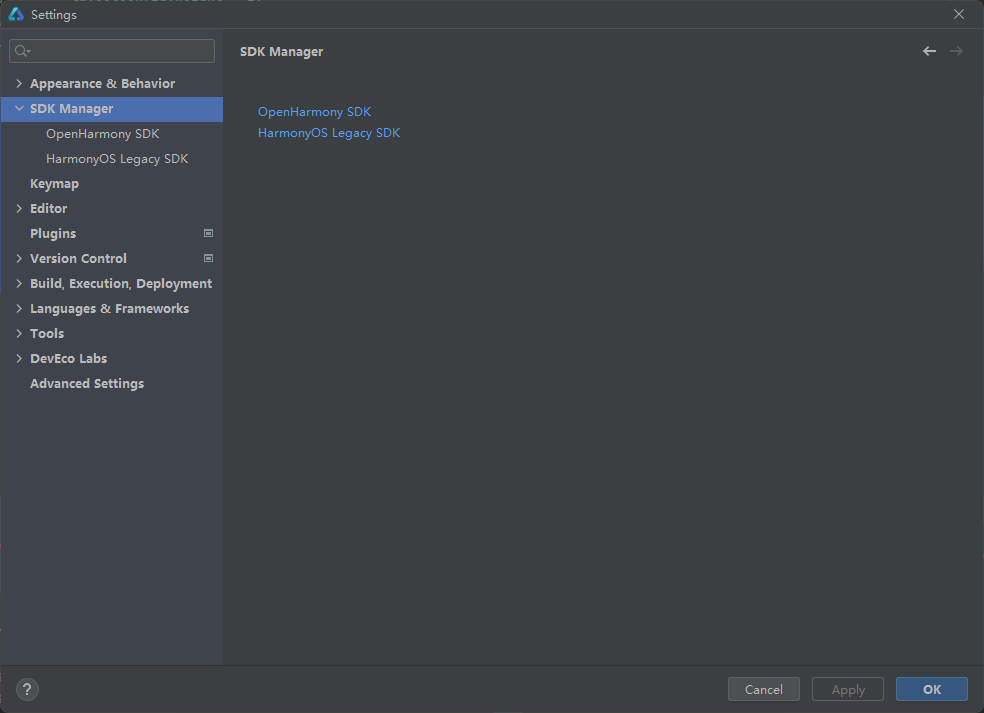Close the Settings dialog window

(959, 14)
